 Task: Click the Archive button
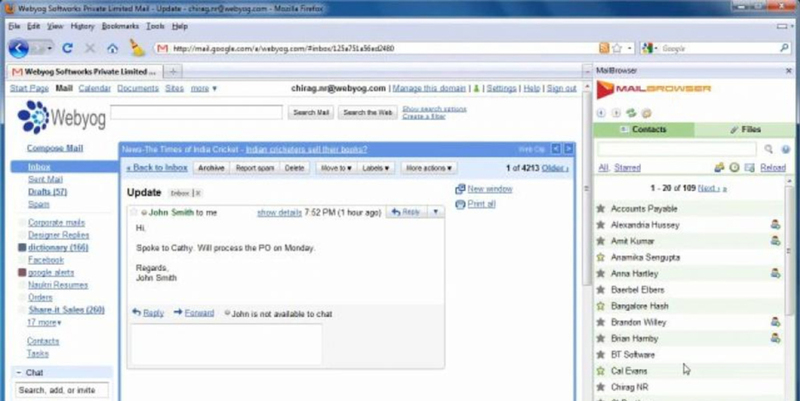click(210, 168)
